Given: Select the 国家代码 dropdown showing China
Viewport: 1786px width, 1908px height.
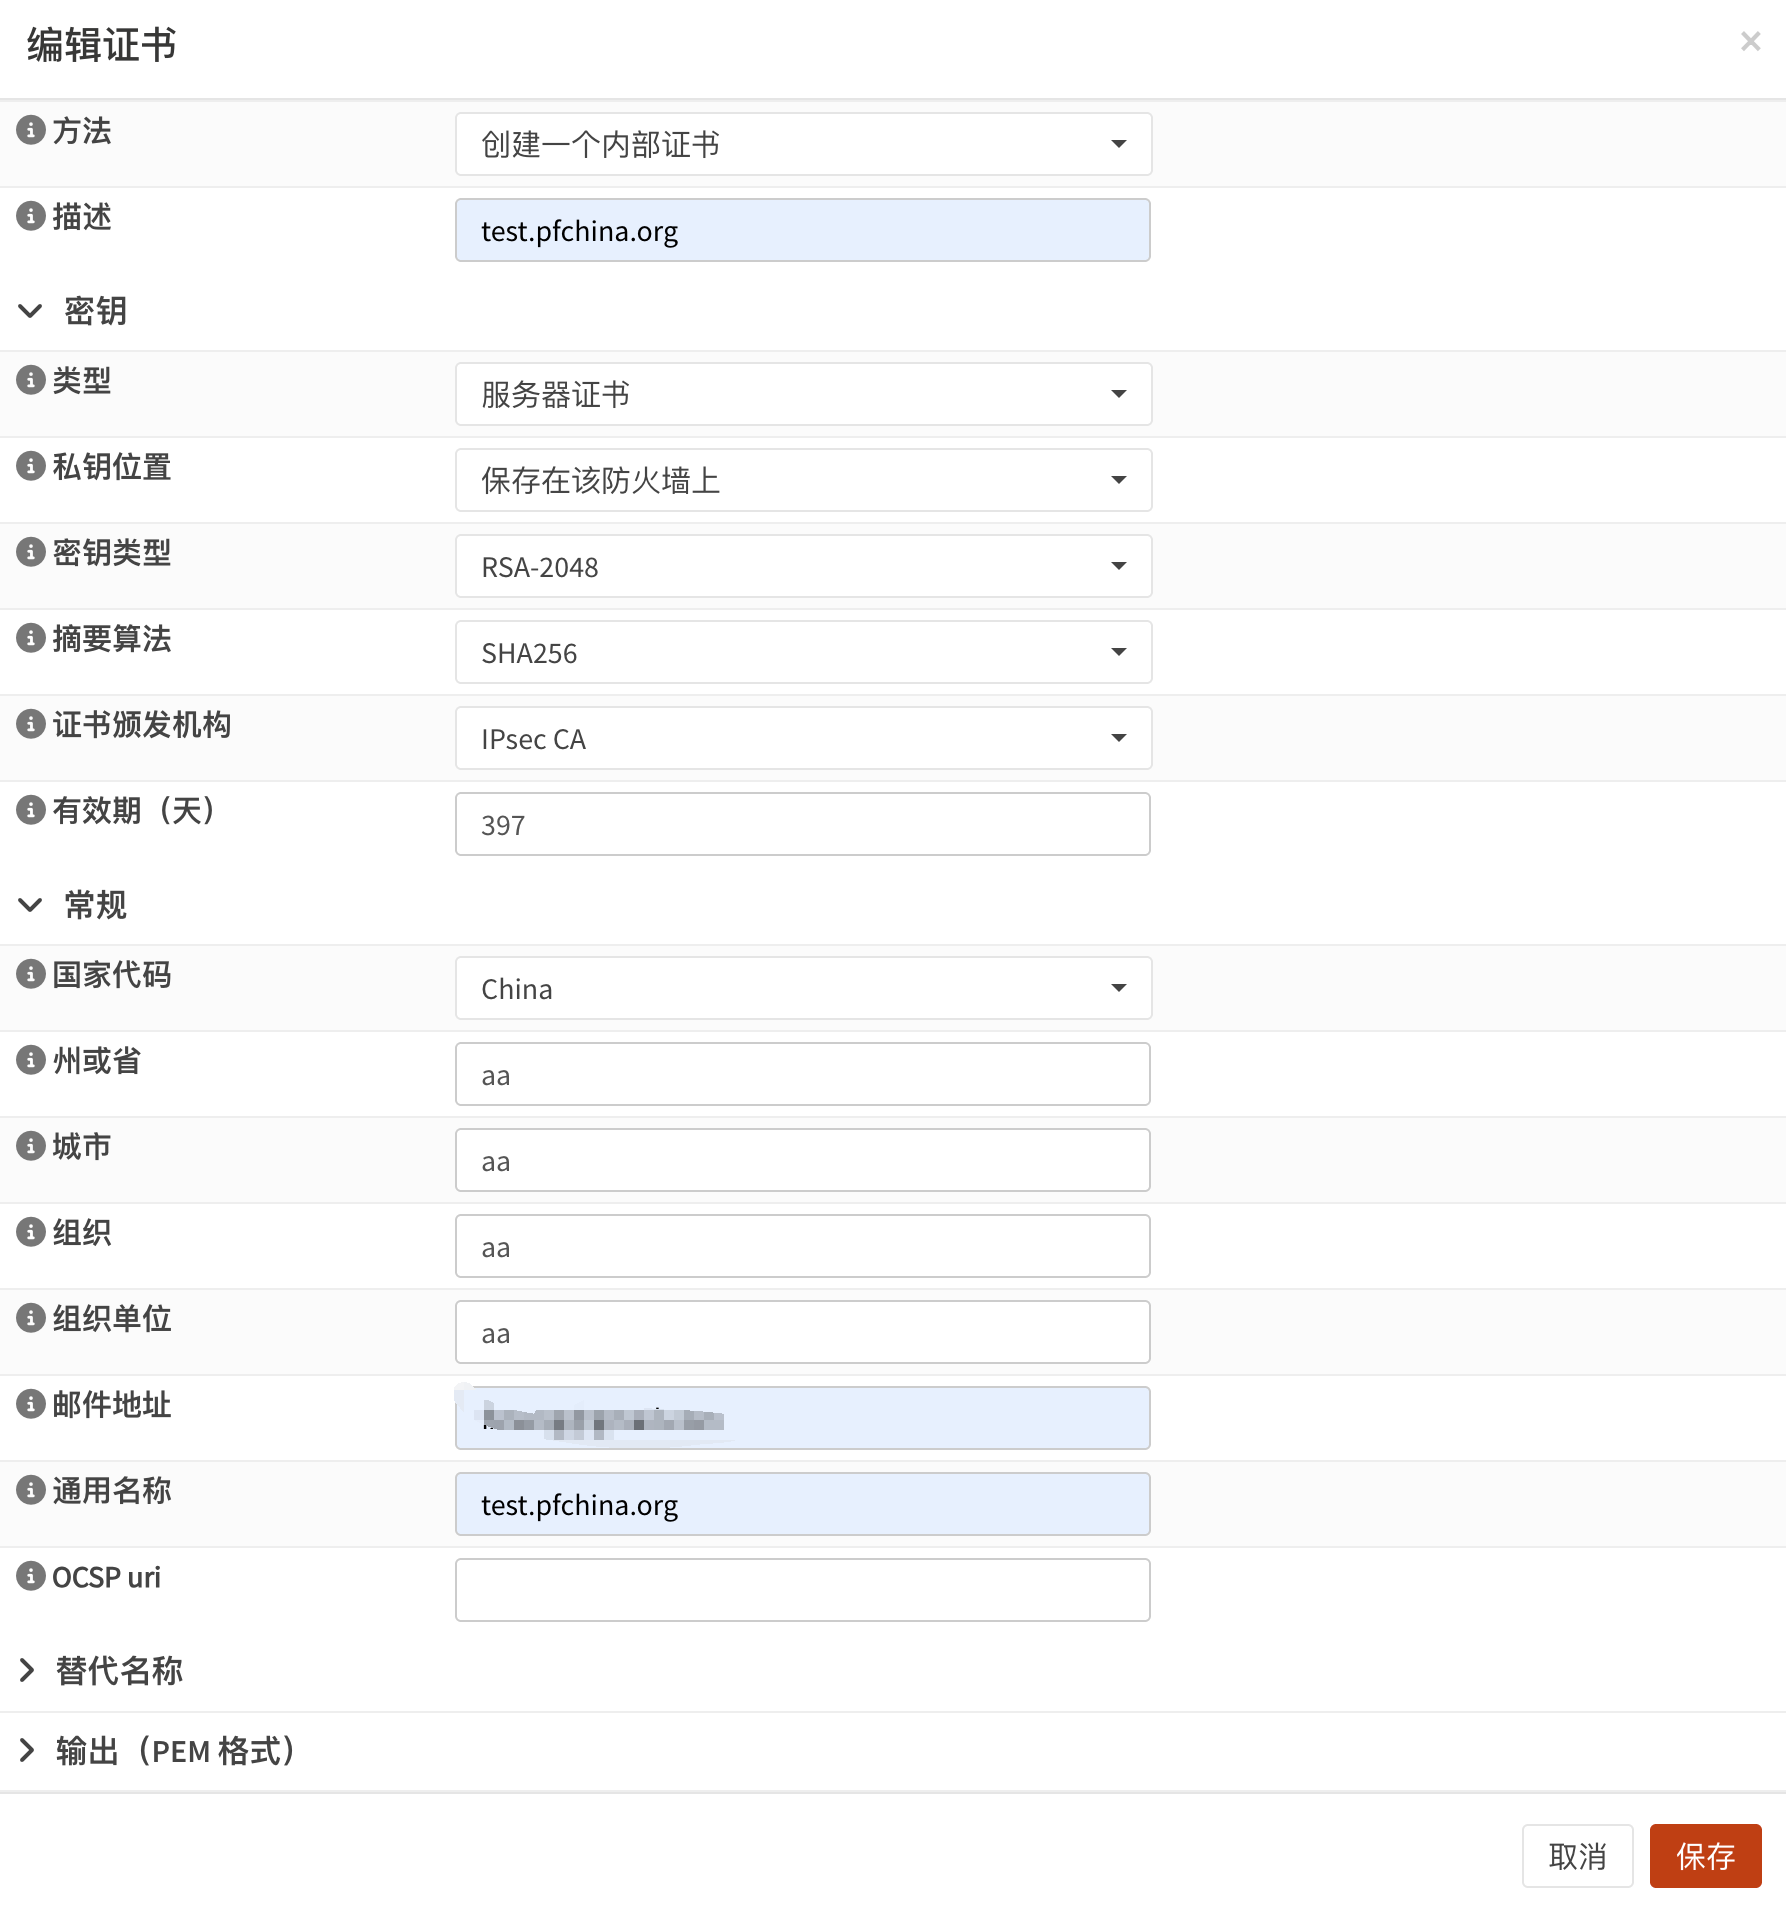Looking at the screenshot, I should pyautogui.click(x=803, y=988).
